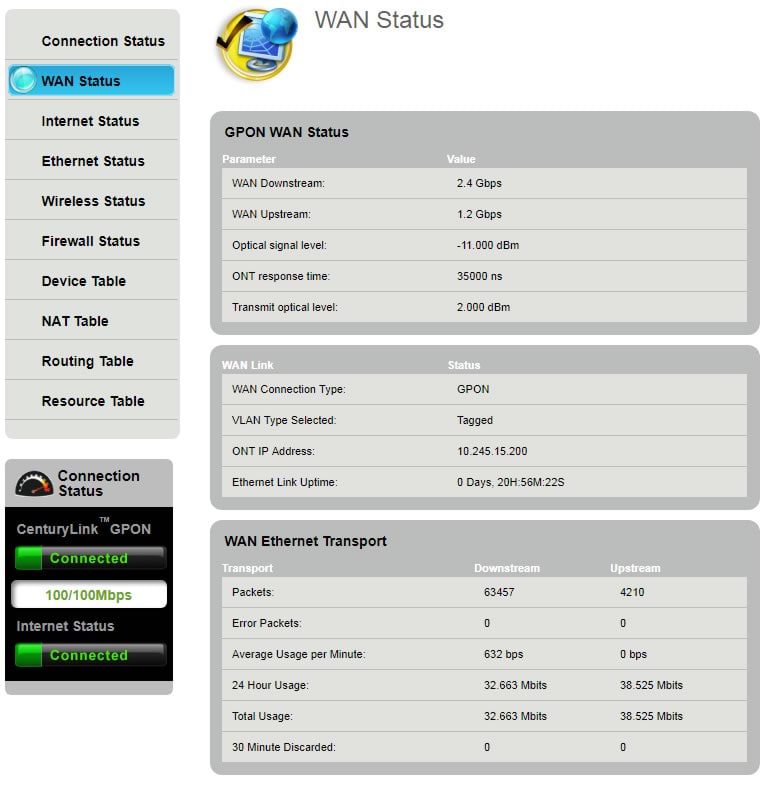Show the Routing Table
This screenshot has width=766, height=785.
[x=87, y=361]
